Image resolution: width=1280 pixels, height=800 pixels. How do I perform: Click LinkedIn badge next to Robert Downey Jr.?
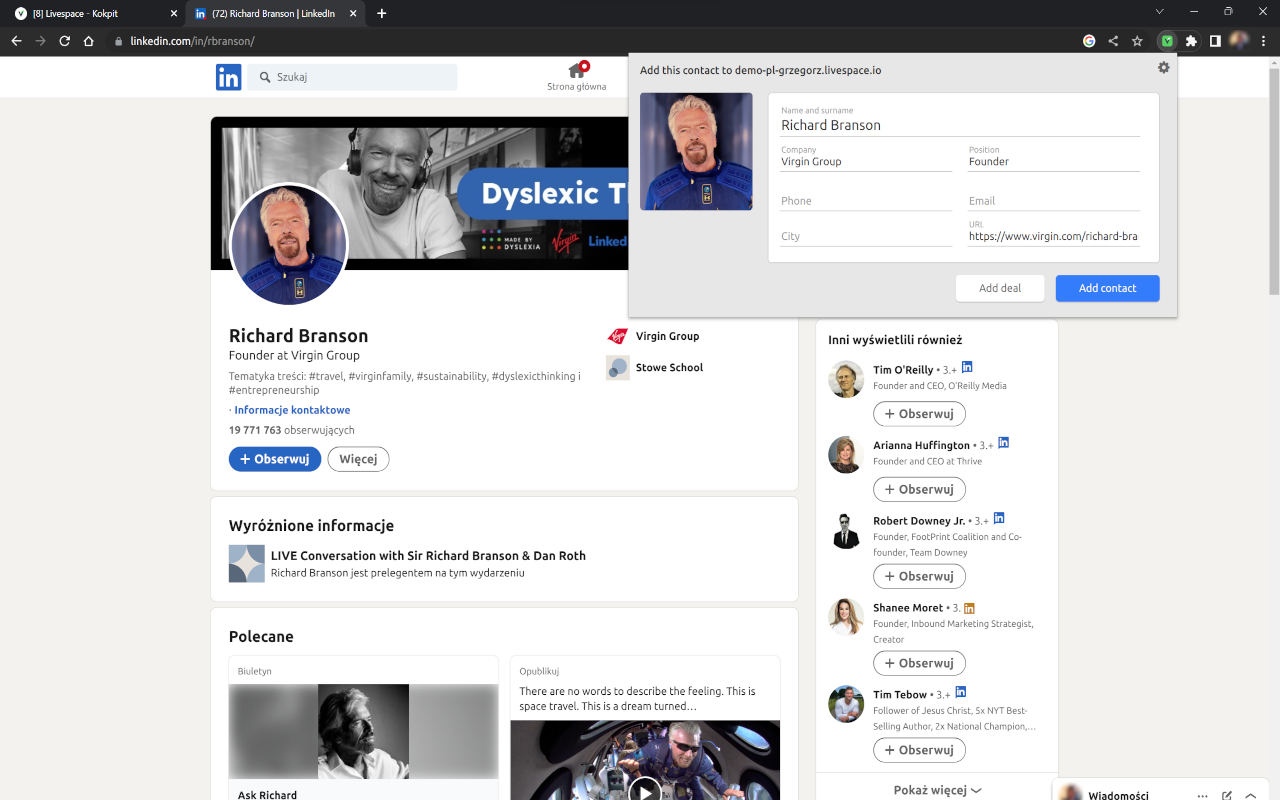[998, 518]
